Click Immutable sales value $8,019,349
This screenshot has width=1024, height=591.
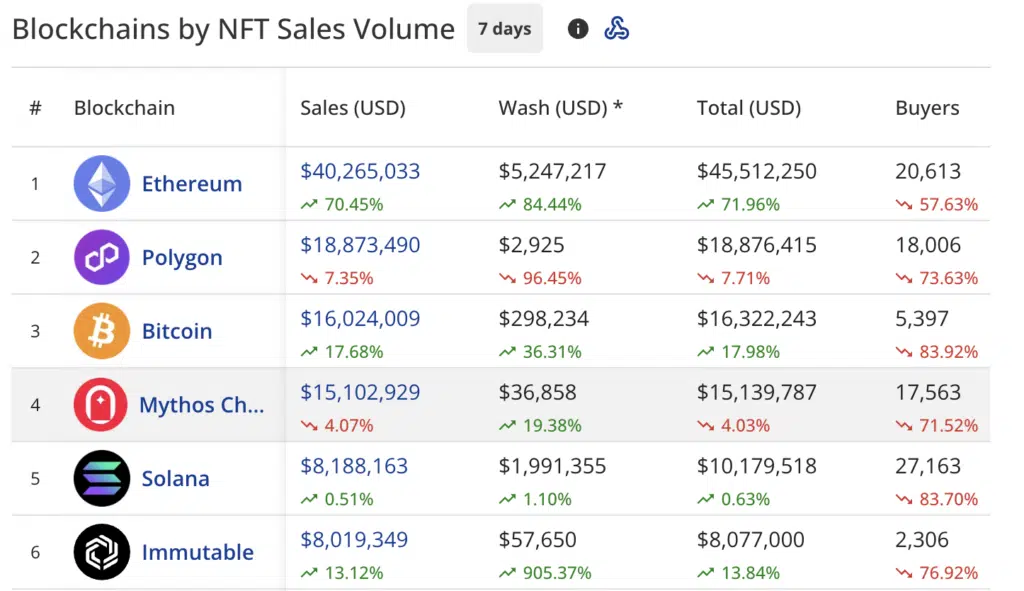point(354,540)
